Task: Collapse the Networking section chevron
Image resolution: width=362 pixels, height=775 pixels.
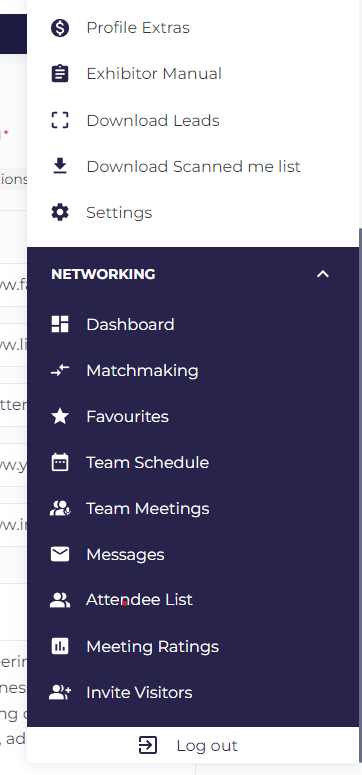Action: [322, 274]
